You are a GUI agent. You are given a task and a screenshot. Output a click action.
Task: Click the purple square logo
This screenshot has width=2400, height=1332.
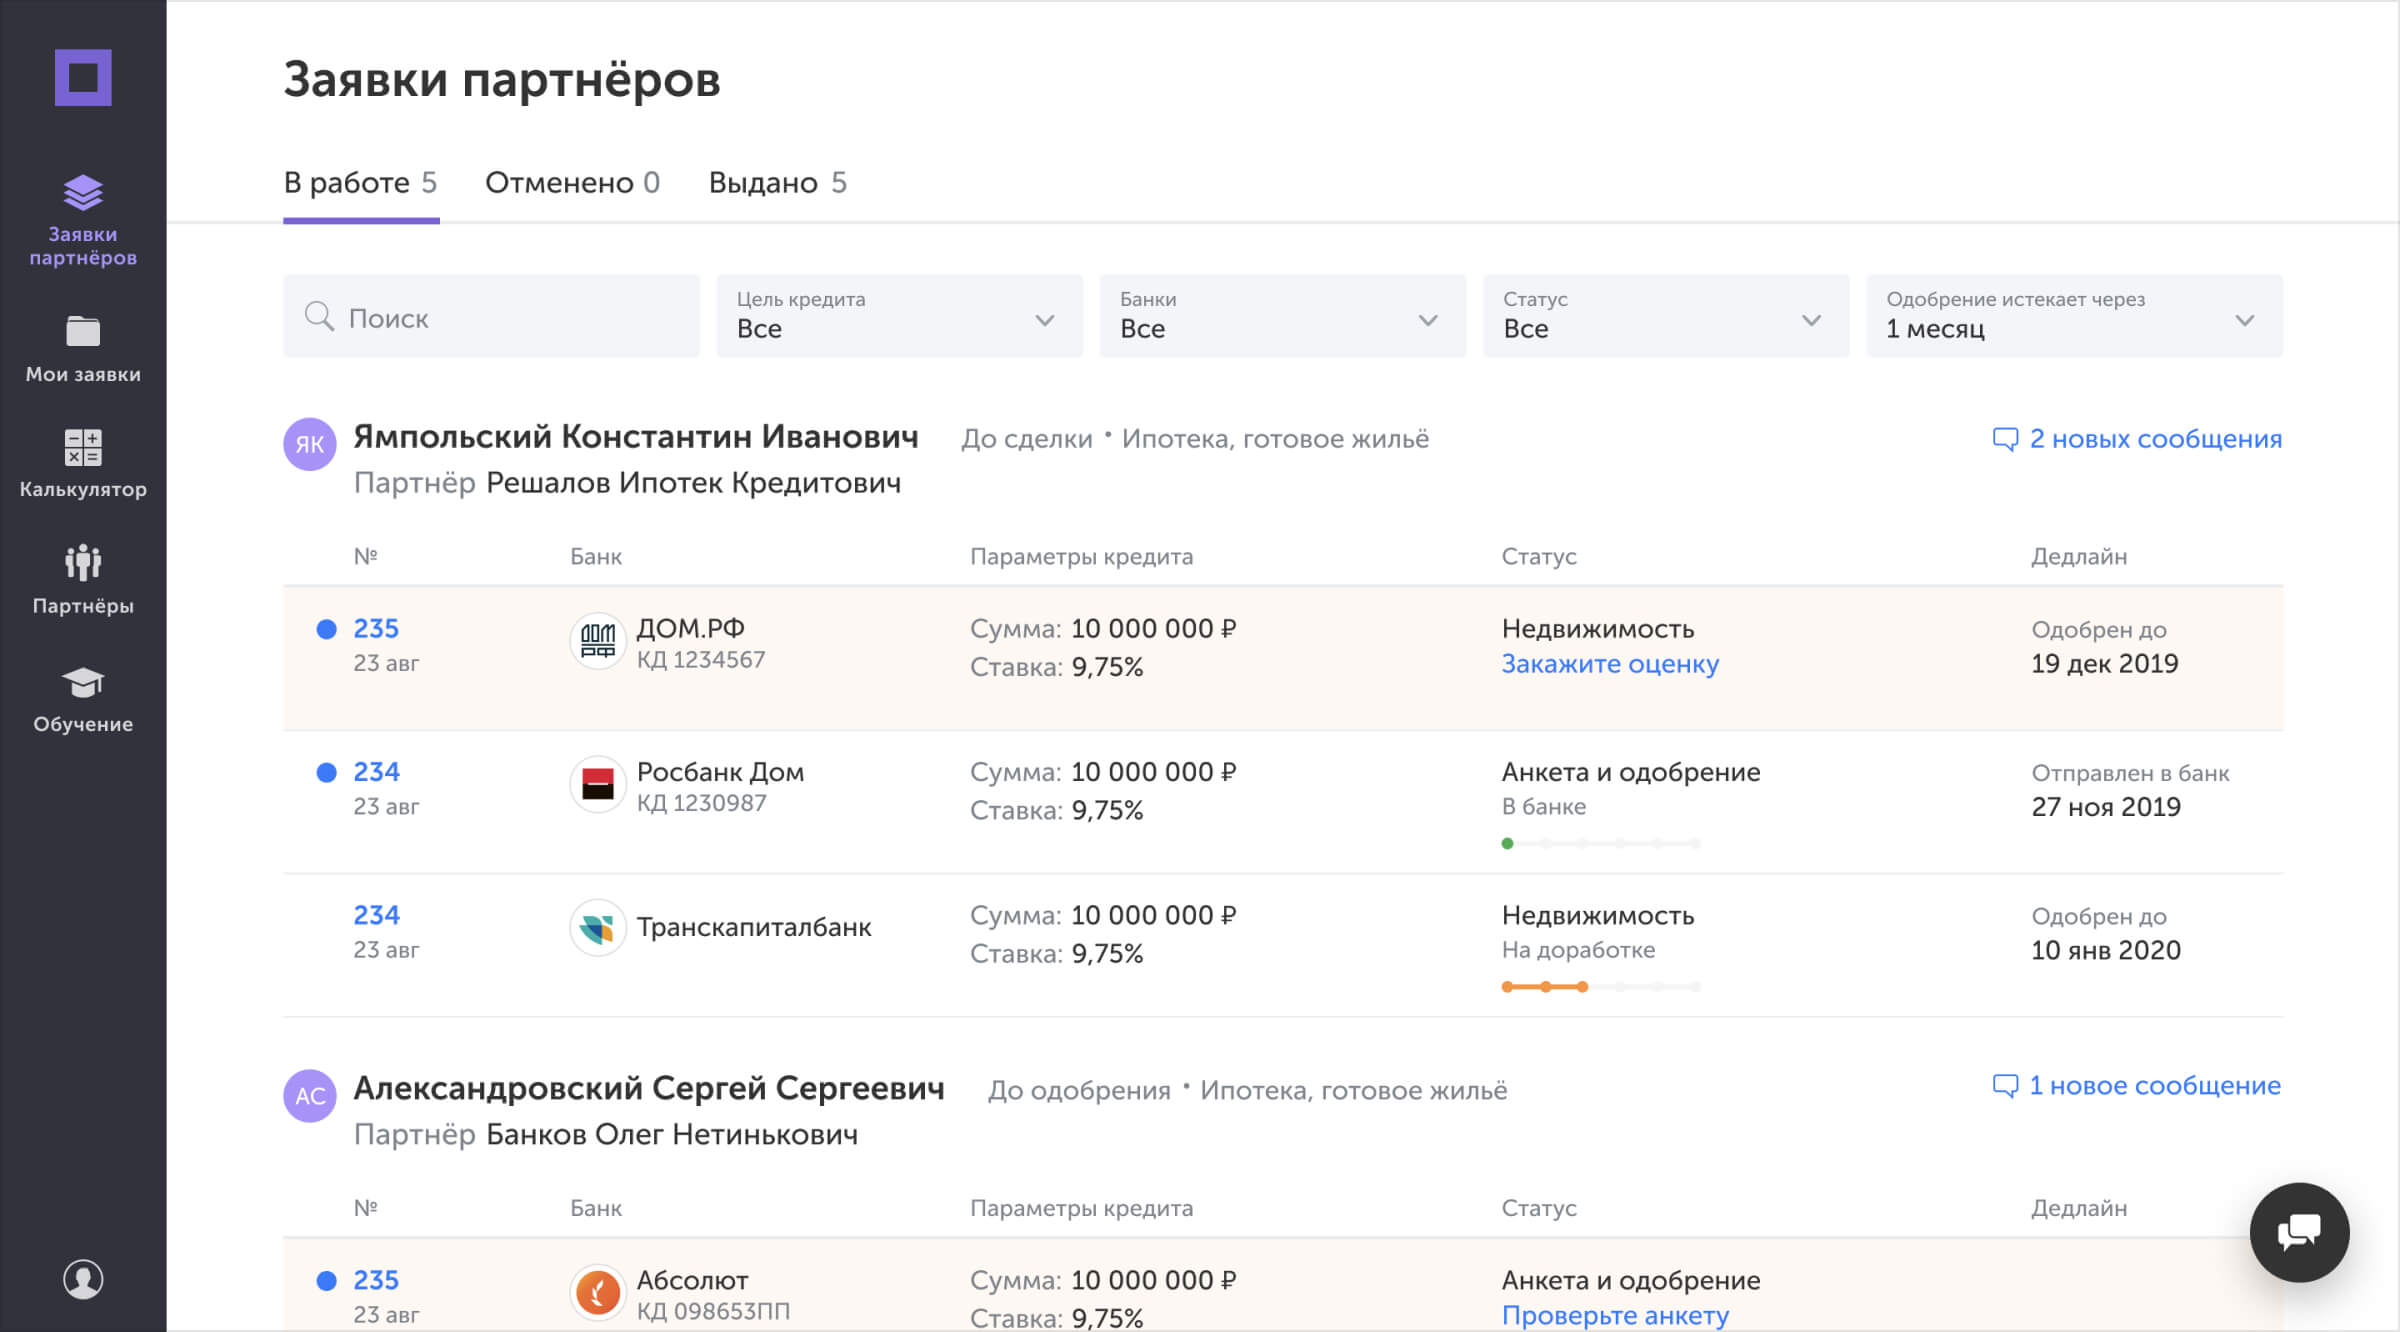(83, 77)
